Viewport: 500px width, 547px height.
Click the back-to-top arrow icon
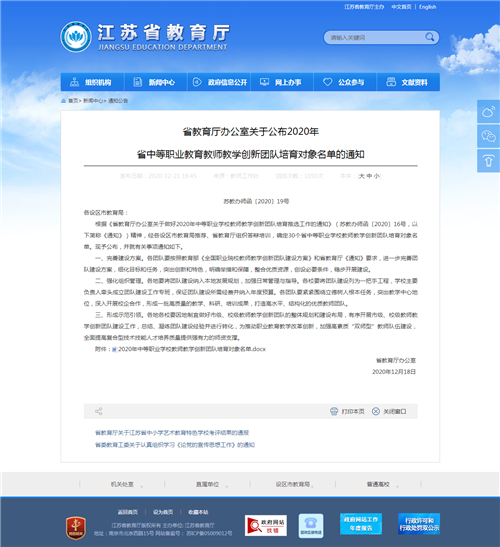(488, 161)
